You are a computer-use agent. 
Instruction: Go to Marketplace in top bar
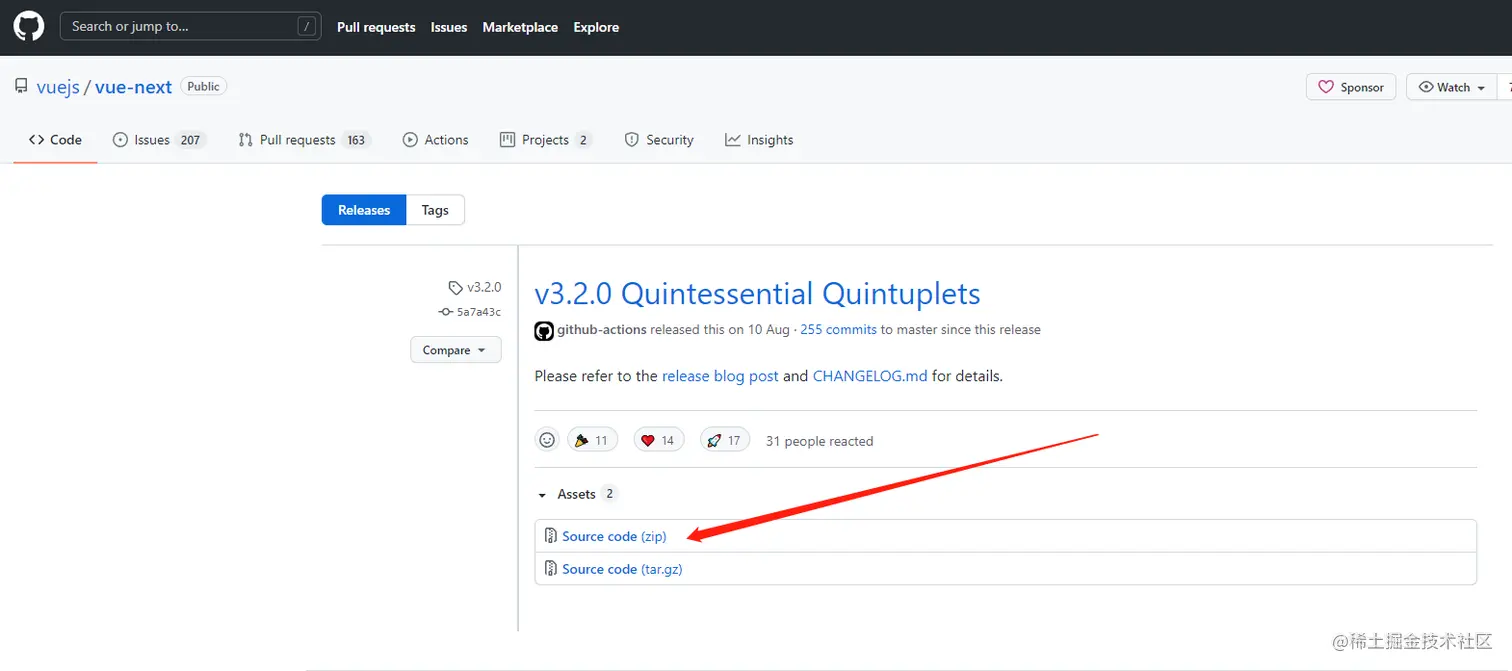520,27
